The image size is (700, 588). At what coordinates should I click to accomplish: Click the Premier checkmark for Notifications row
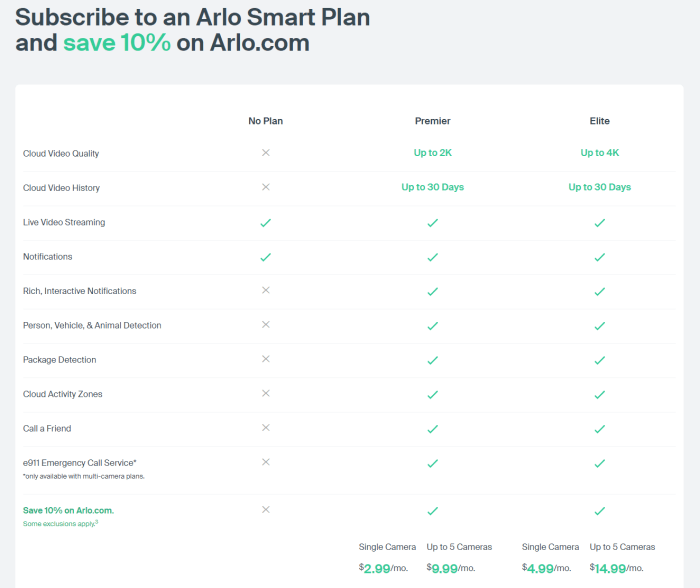tap(433, 257)
